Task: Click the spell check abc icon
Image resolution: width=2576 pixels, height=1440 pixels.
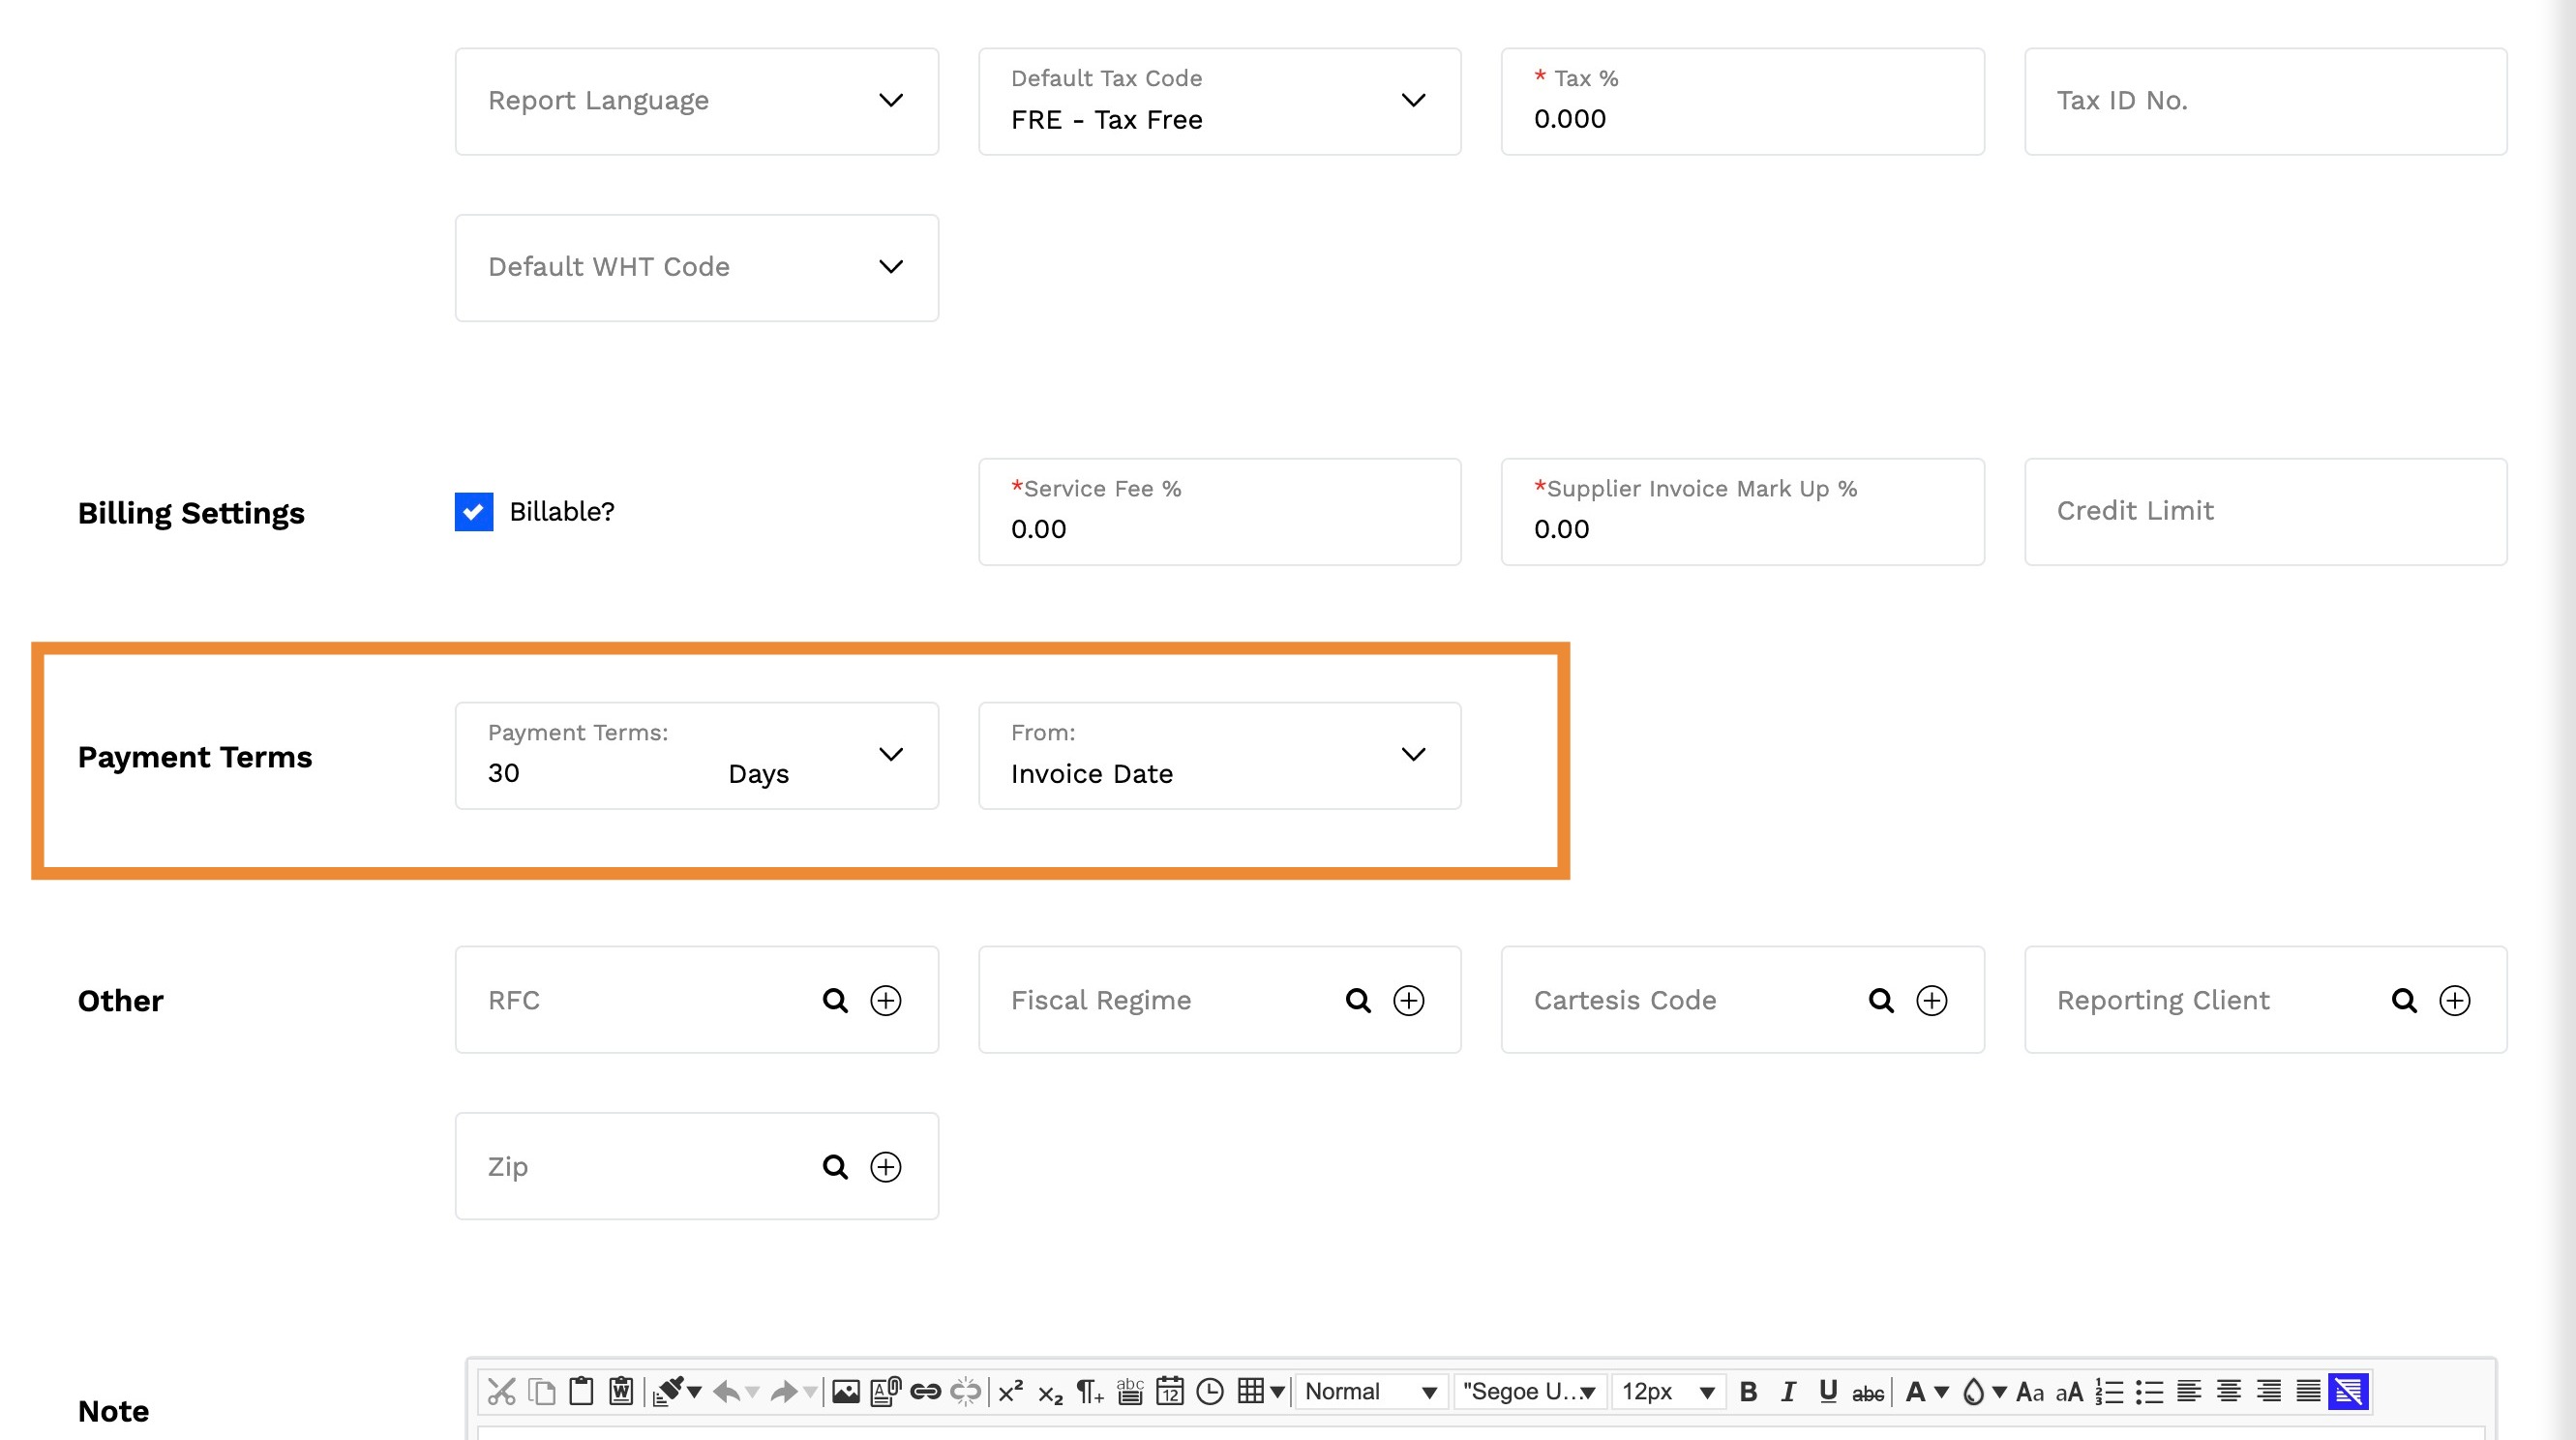Action: tap(1130, 1391)
